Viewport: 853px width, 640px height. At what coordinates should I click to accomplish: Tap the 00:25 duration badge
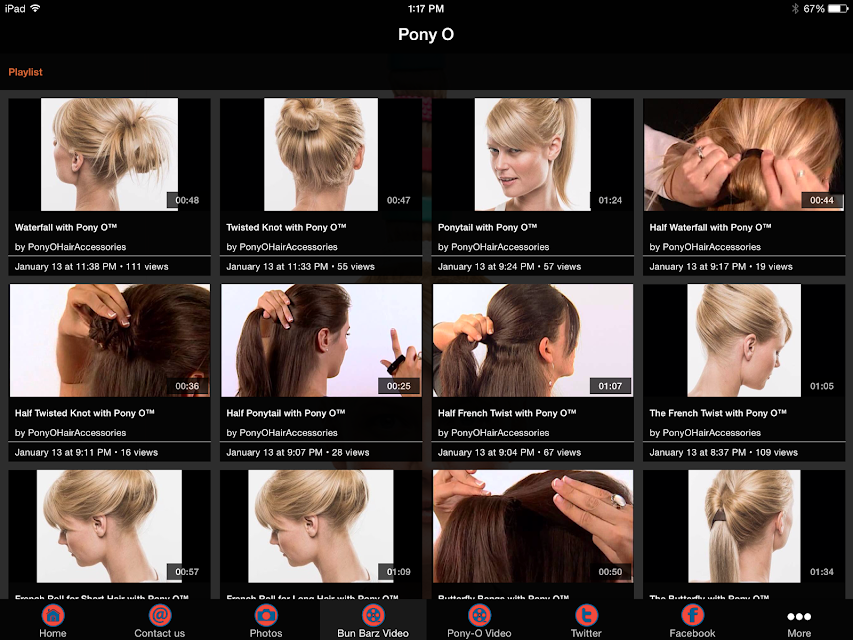click(399, 386)
